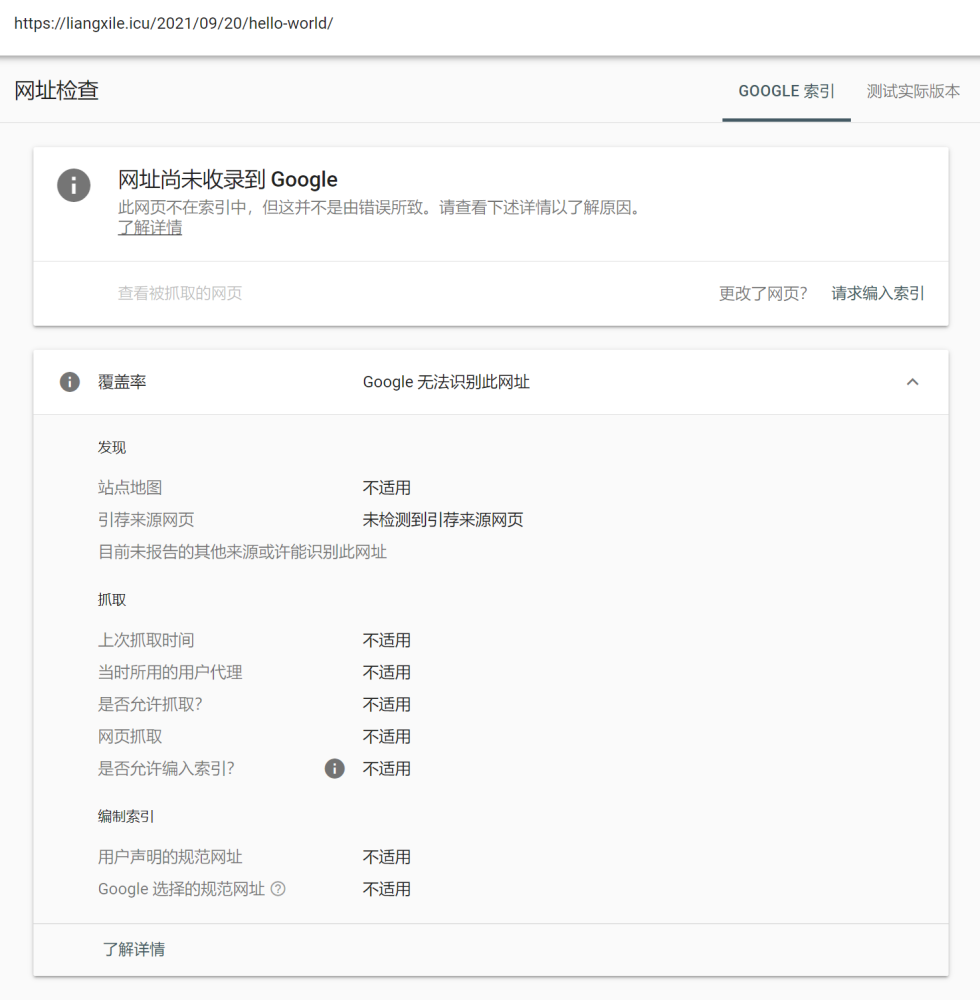Click the 是否允许编入索引? label

click(166, 768)
